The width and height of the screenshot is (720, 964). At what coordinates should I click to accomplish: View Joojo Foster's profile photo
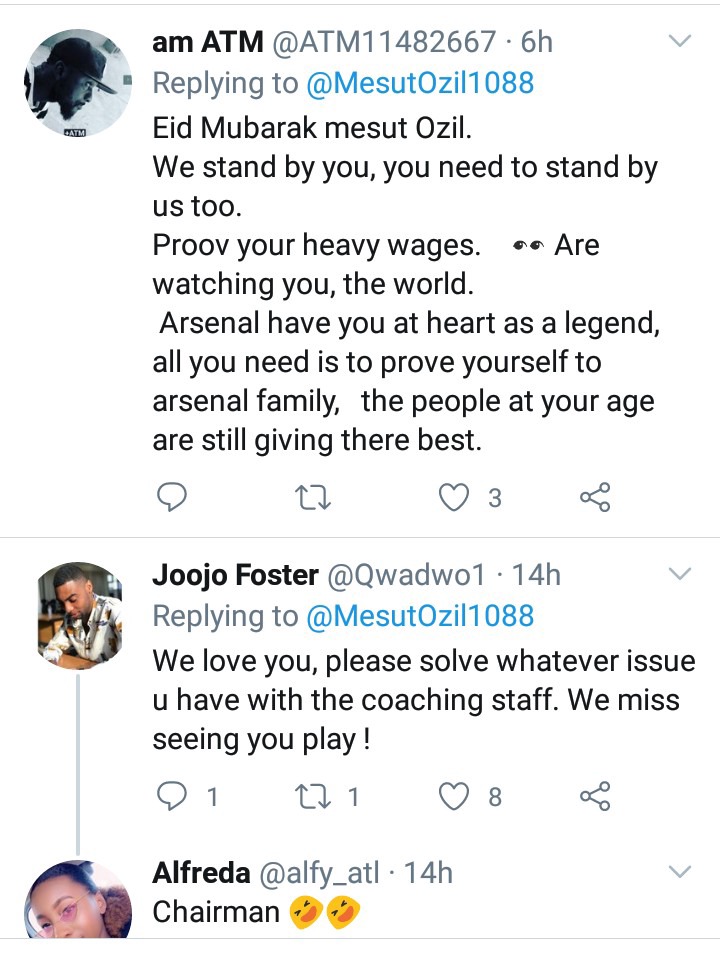(x=80, y=613)
